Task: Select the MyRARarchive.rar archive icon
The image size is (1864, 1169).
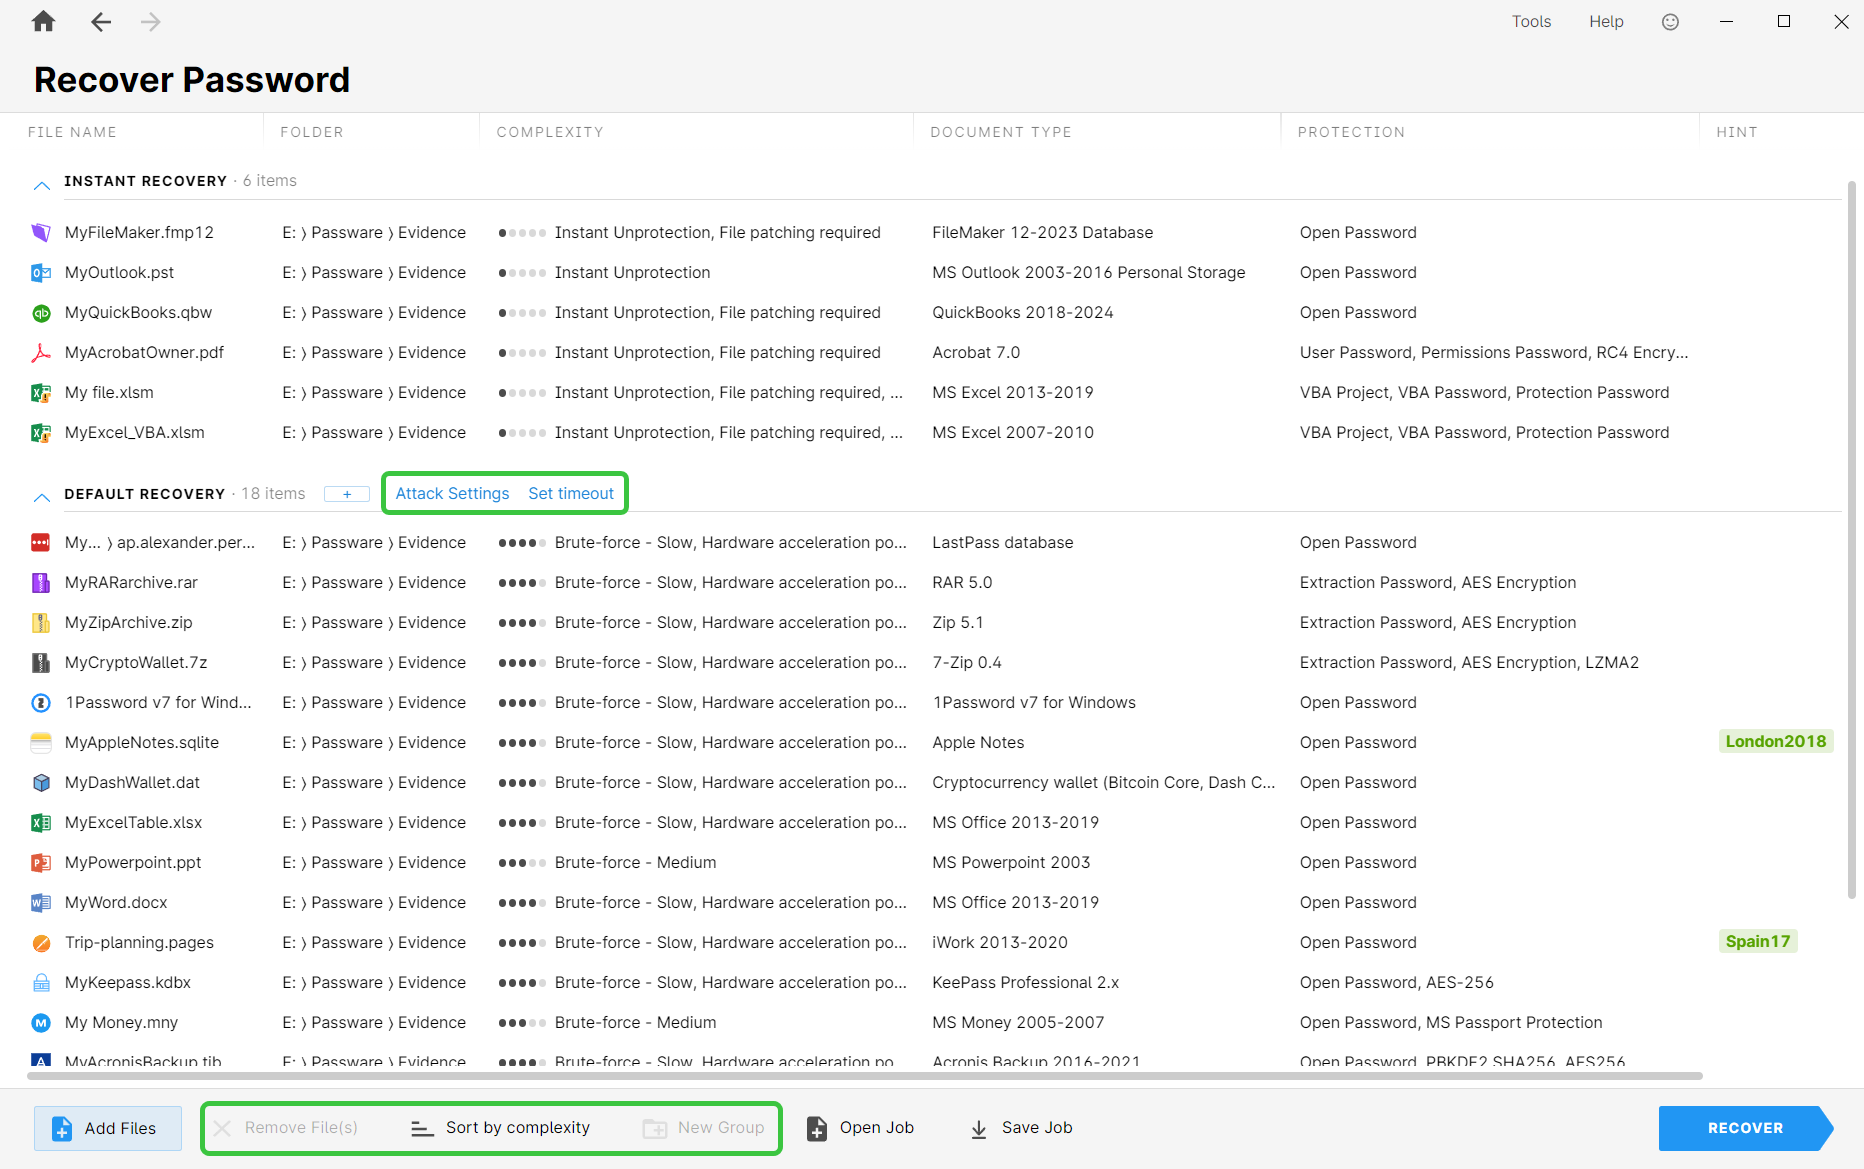Action: pyautogui.click(x=41, y=582)
